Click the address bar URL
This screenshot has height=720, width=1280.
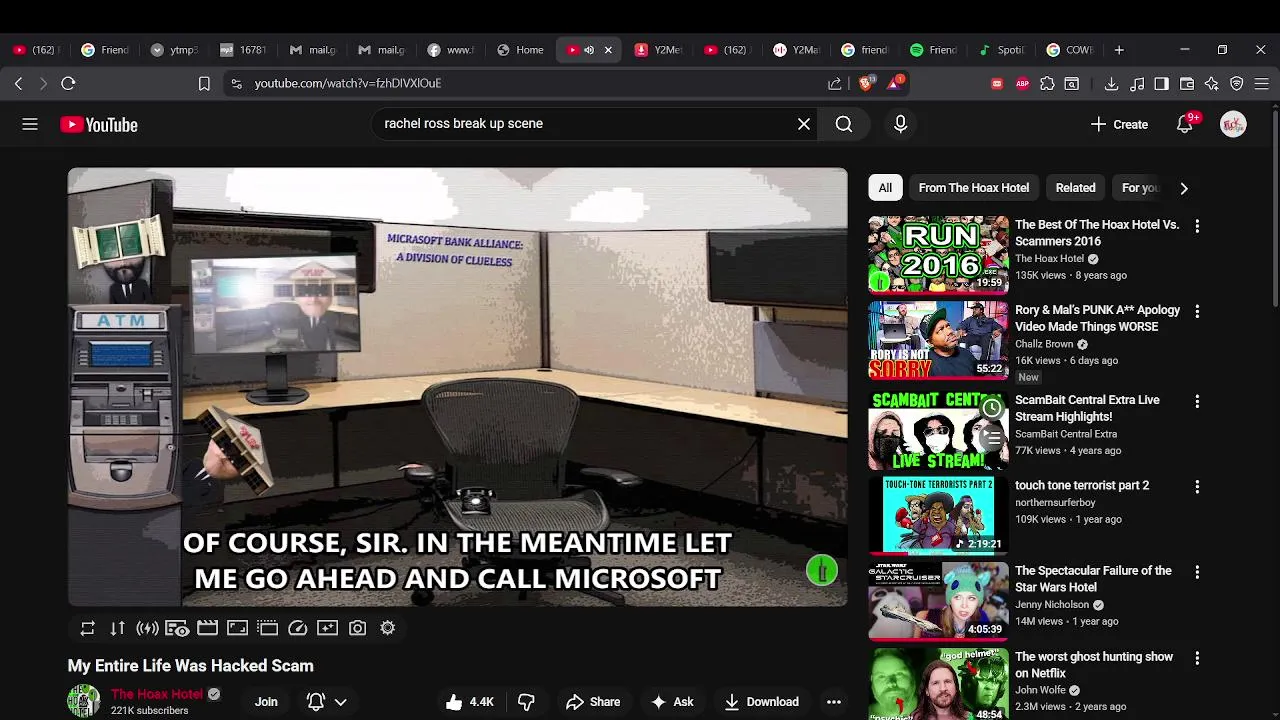(347, 84)
